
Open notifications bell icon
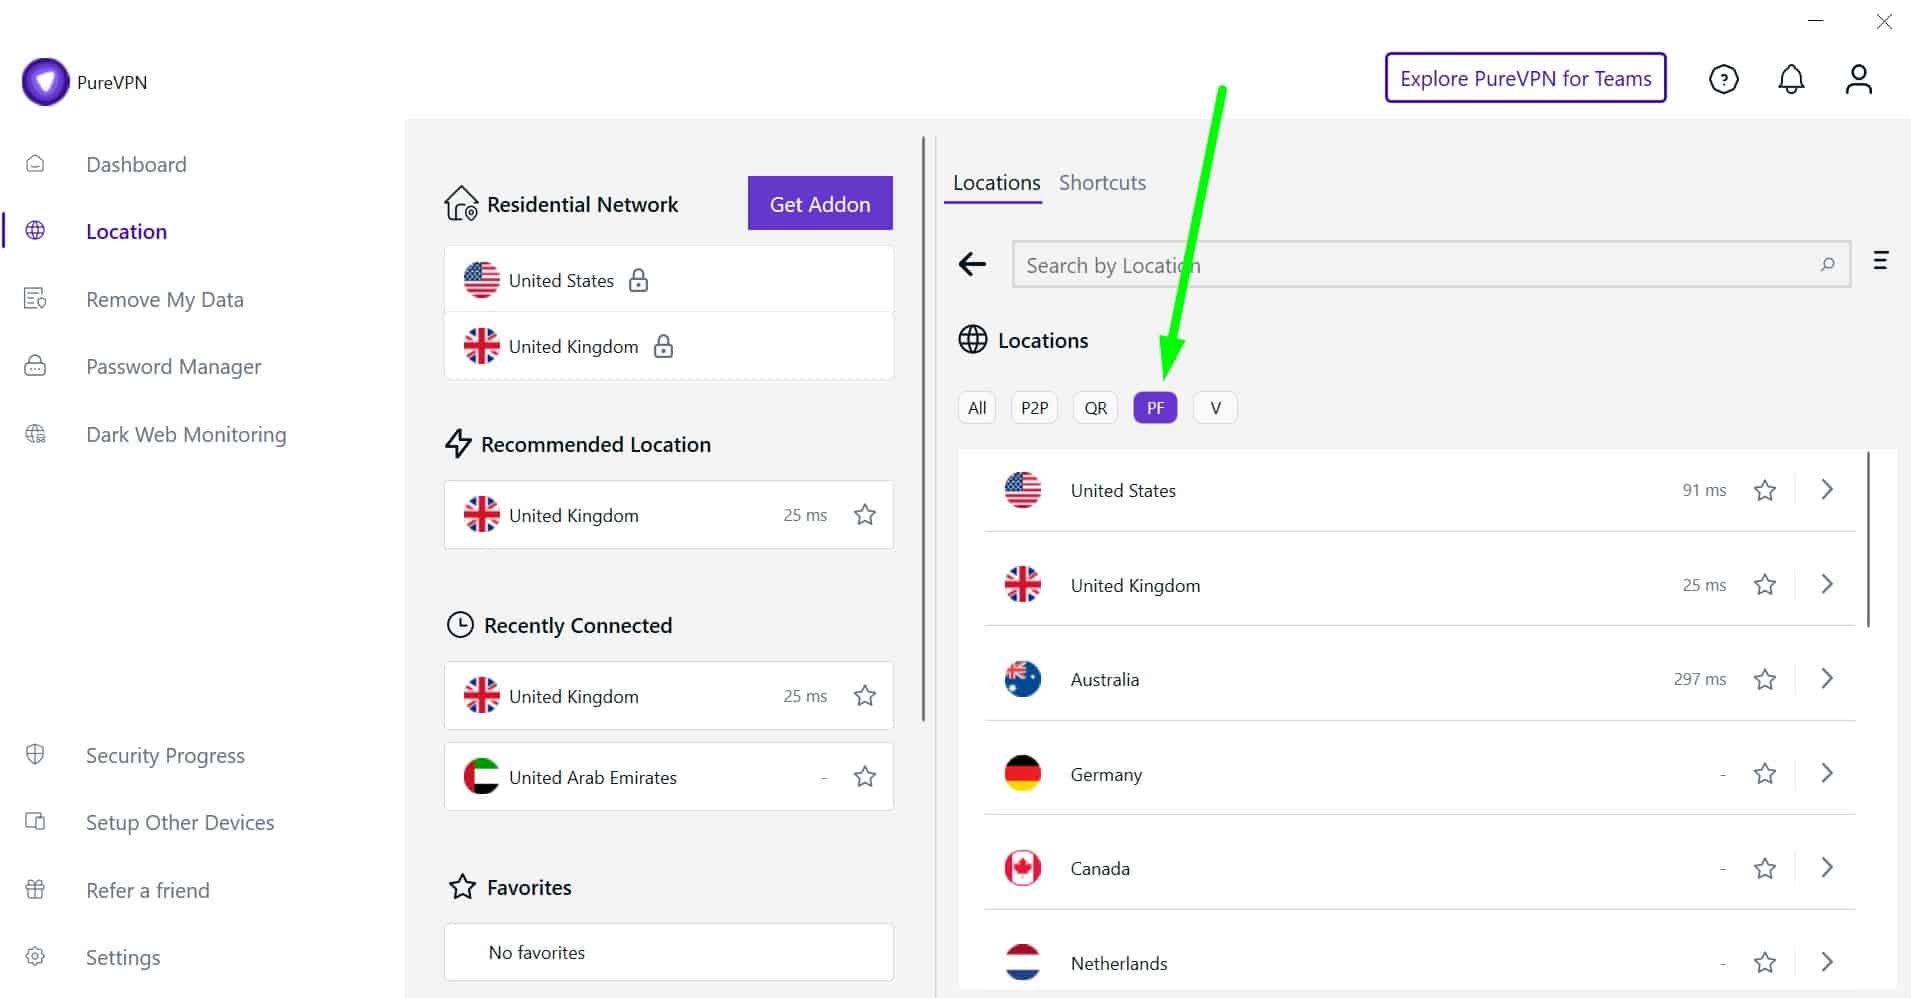pos(1791,79)
